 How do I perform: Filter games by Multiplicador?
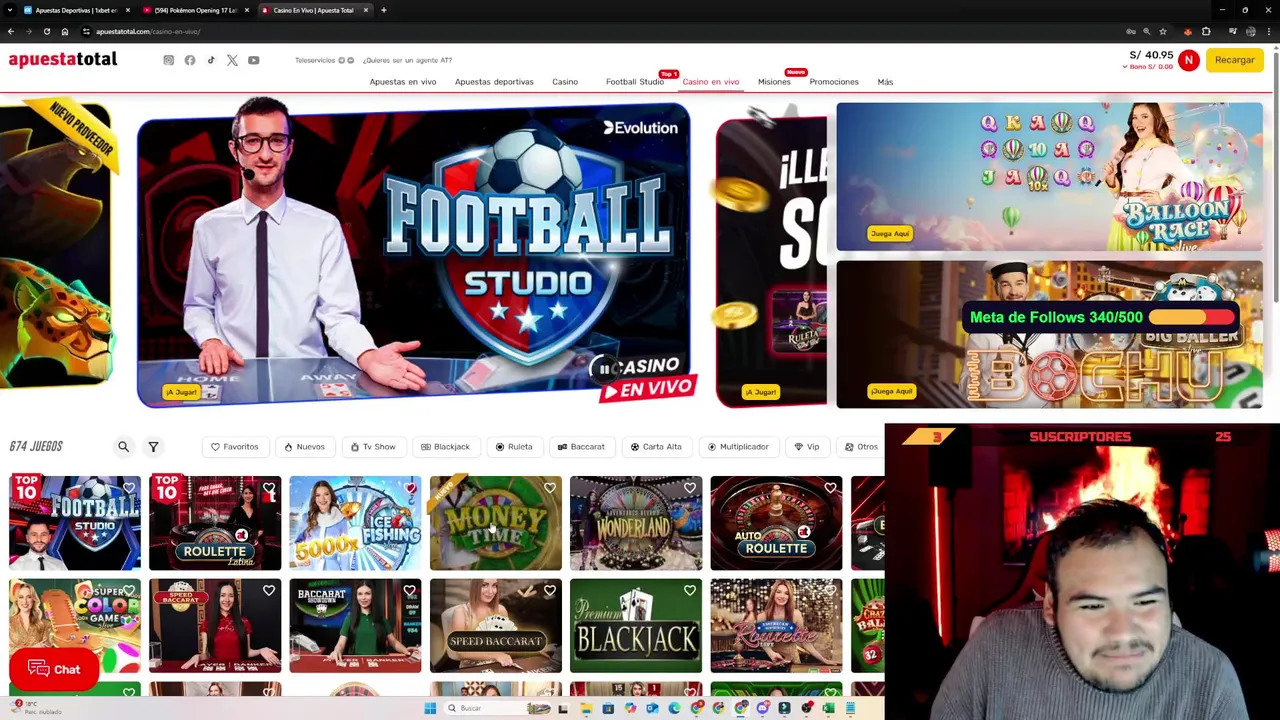click(738, 447)
